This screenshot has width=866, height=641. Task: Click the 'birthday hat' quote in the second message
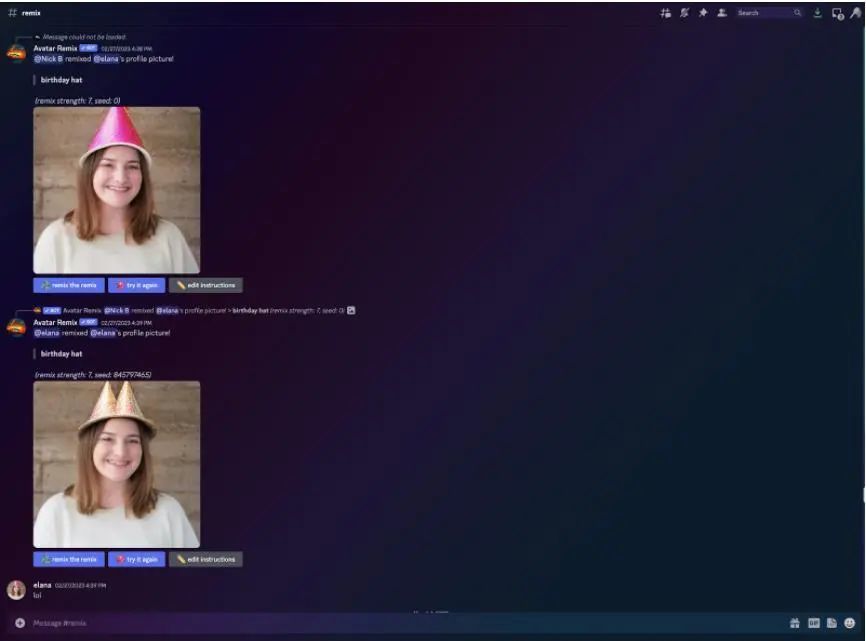point(61,354)
